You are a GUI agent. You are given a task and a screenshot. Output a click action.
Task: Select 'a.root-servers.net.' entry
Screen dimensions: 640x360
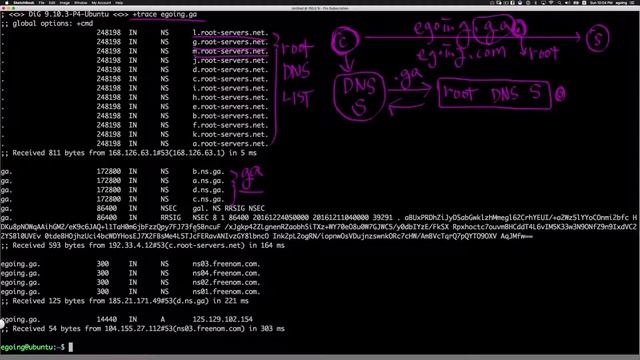(x=230, y=144)
